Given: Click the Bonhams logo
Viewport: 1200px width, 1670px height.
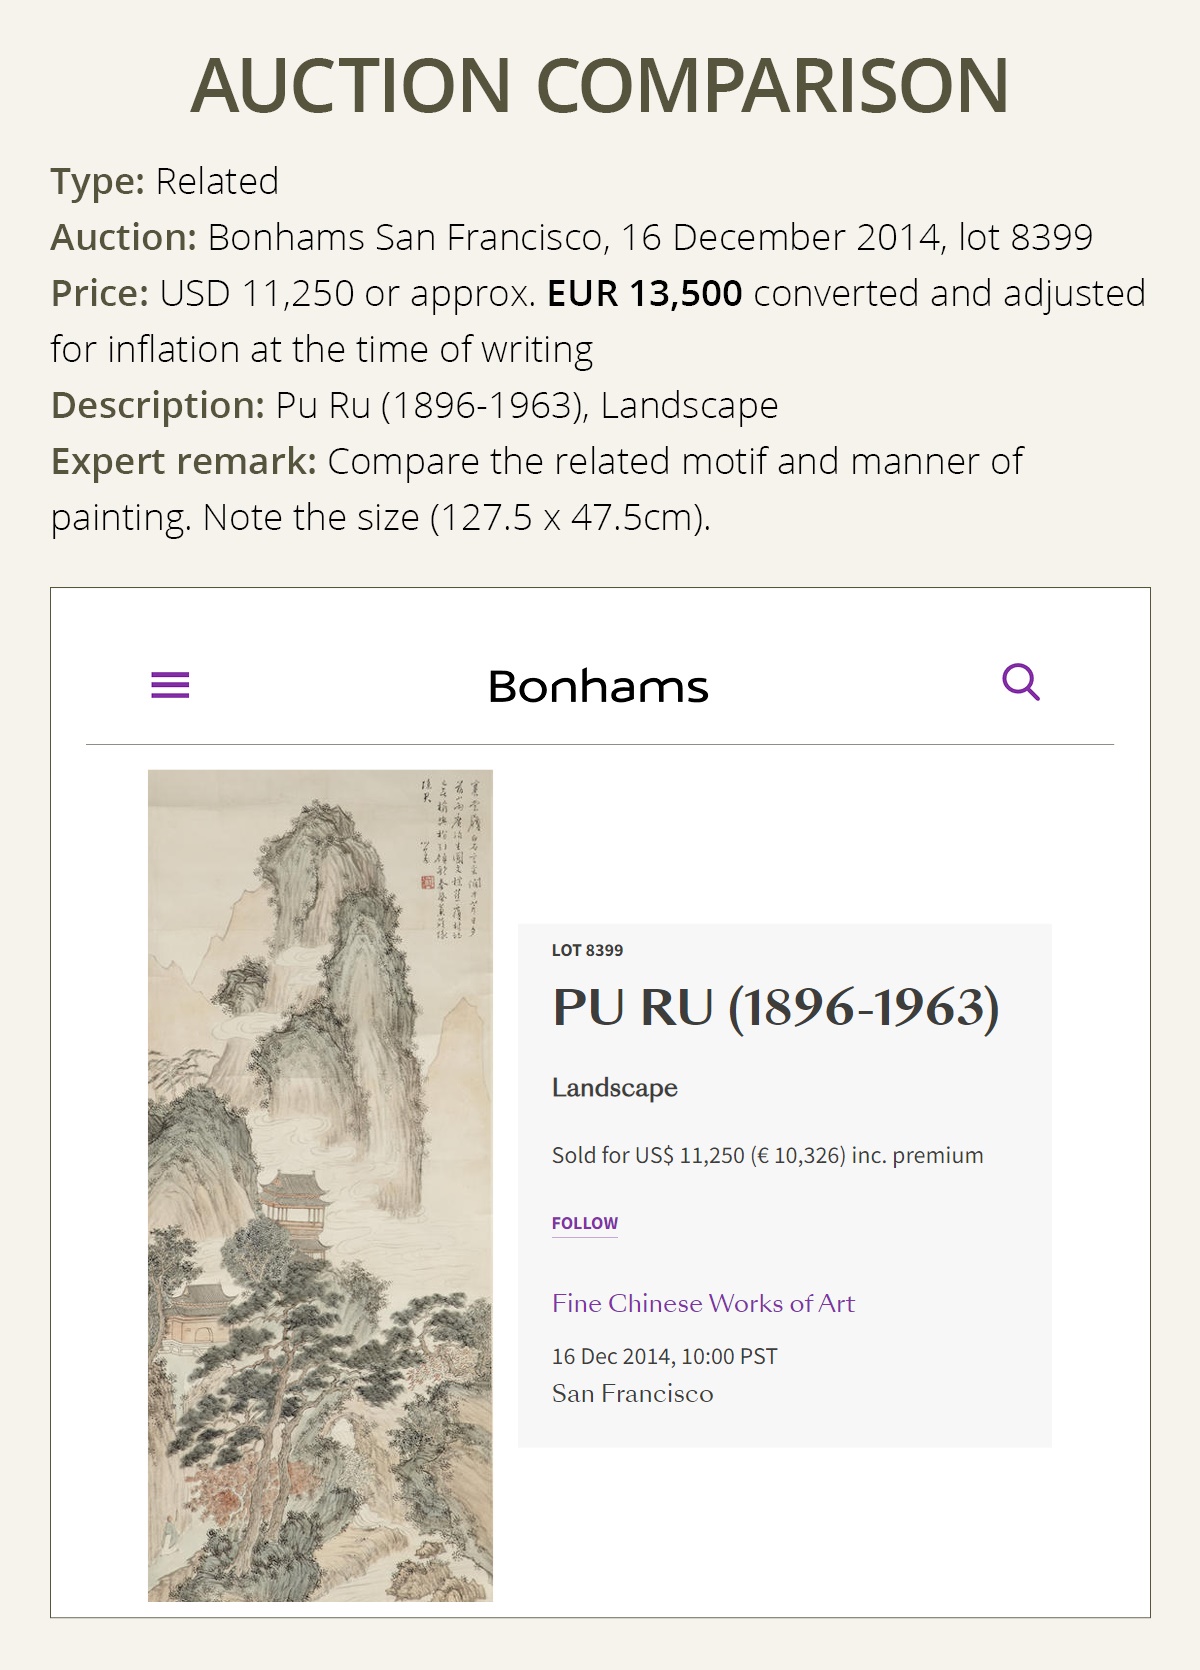Looking at the screenshot, I should [598, 687].
